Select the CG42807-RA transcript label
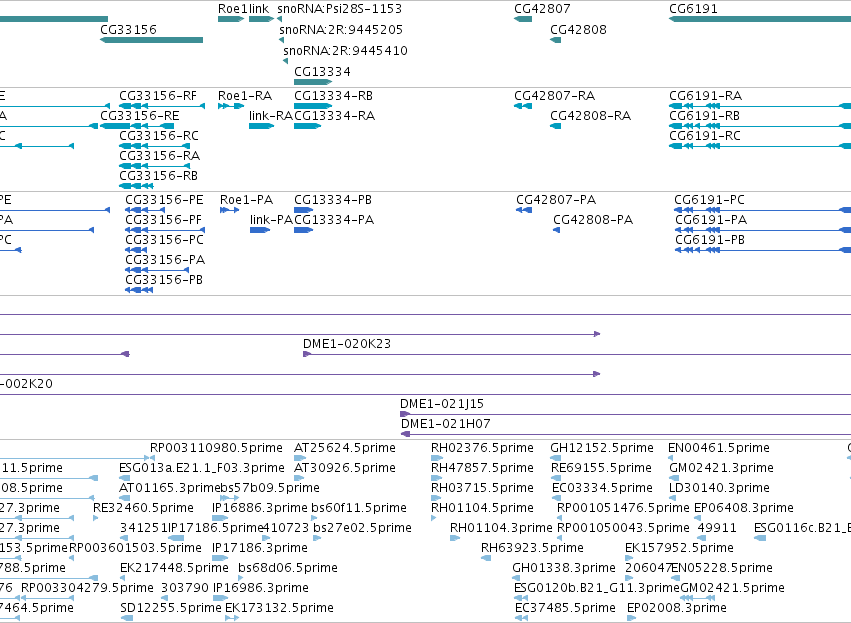 pos(555,96)
